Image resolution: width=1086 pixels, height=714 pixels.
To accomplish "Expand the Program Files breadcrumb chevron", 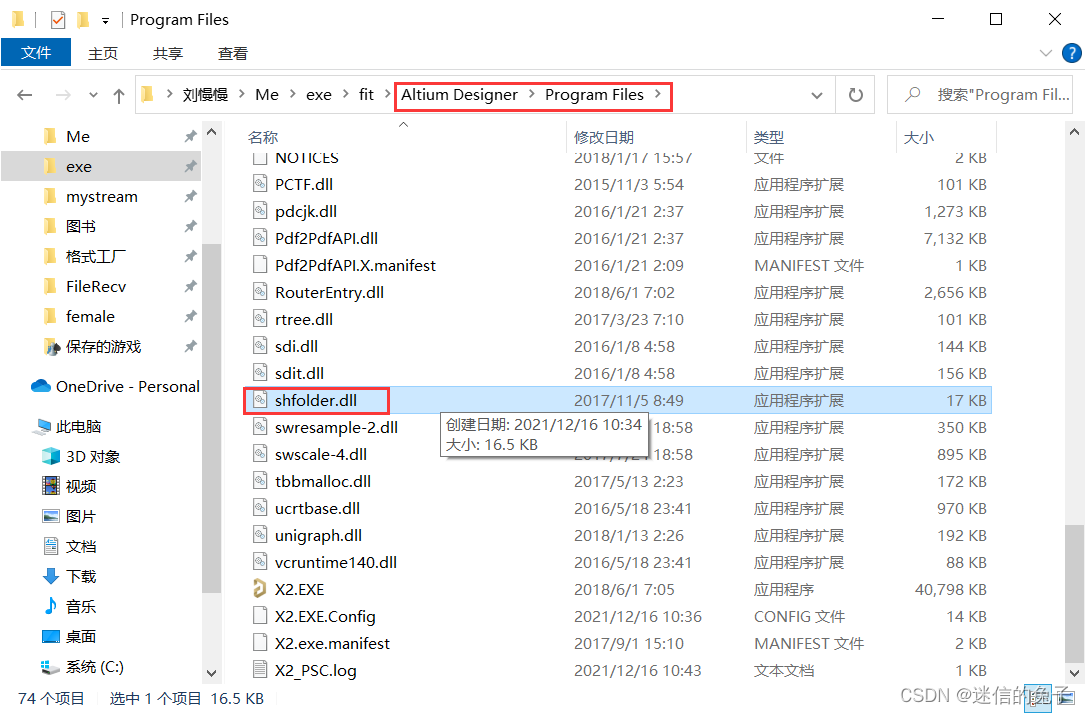I will pyautogui.click(x=657, y=95).
